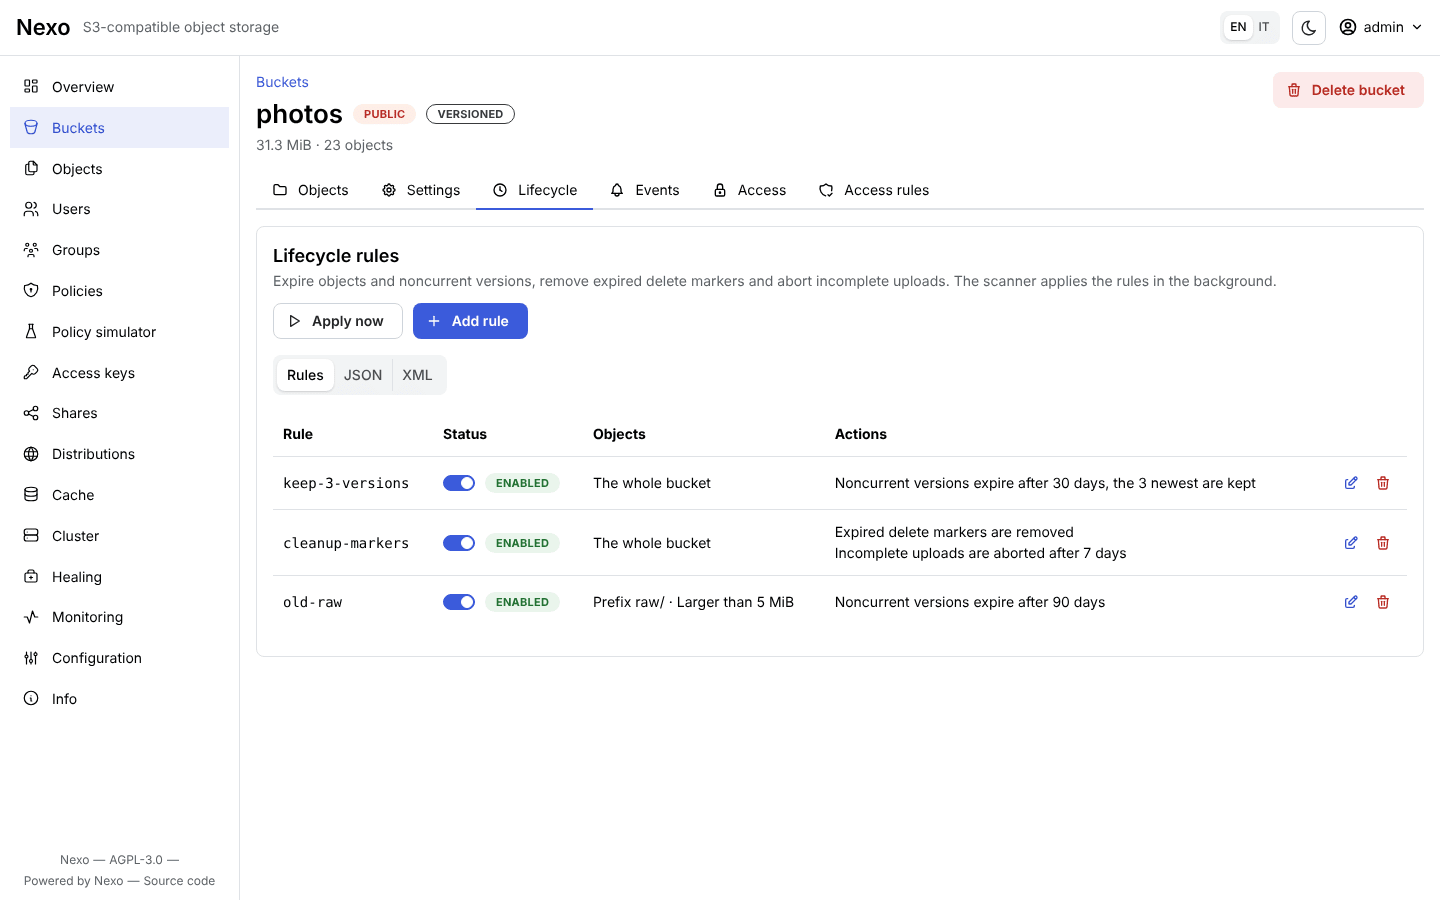The width and height of the screenshot is (1440, 900).
Task: Disable the keep-3-versions rule toggle
Action: (x=459, y=483)
